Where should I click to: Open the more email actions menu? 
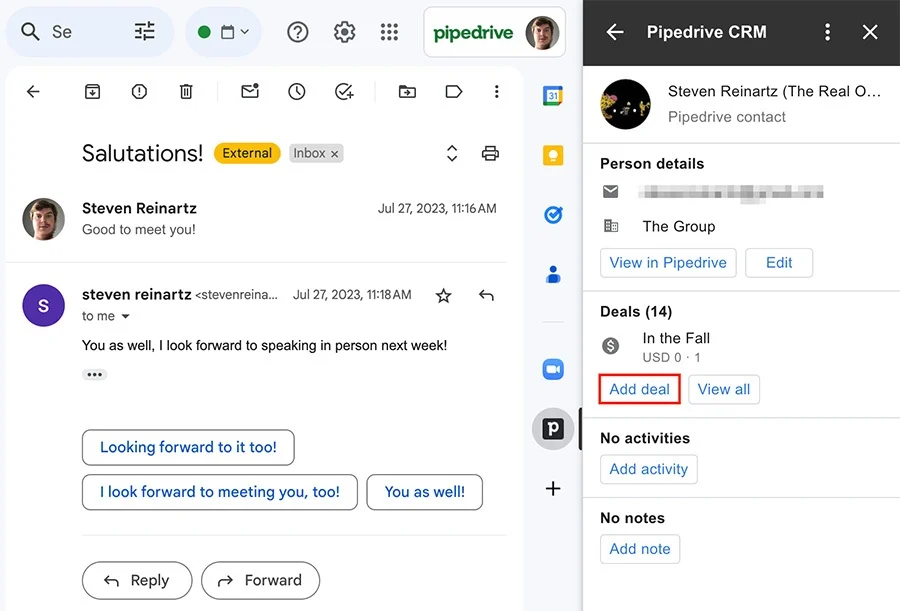click(496, 91)
